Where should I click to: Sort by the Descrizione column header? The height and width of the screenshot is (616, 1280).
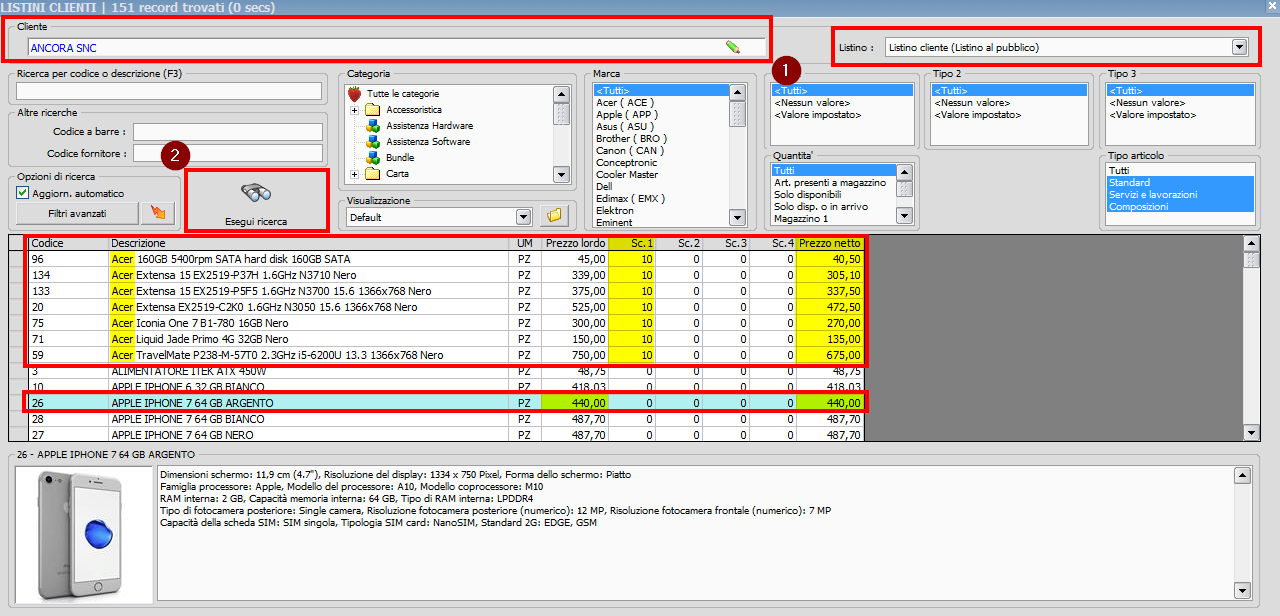click(x=311, y=243)
